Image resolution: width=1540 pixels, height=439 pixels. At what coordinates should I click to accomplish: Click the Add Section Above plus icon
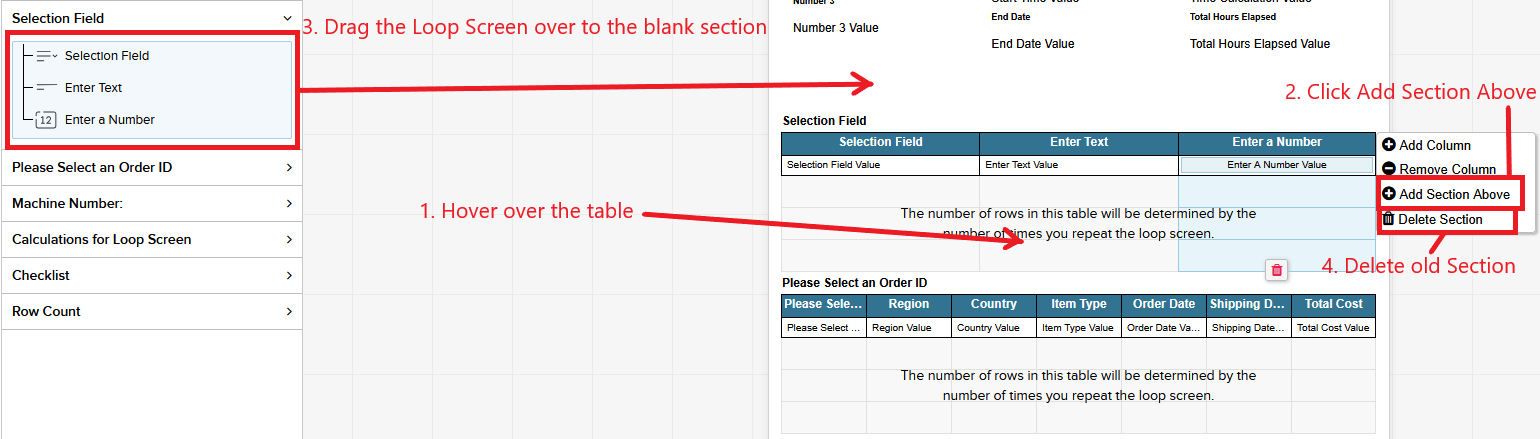[1389, 194]
